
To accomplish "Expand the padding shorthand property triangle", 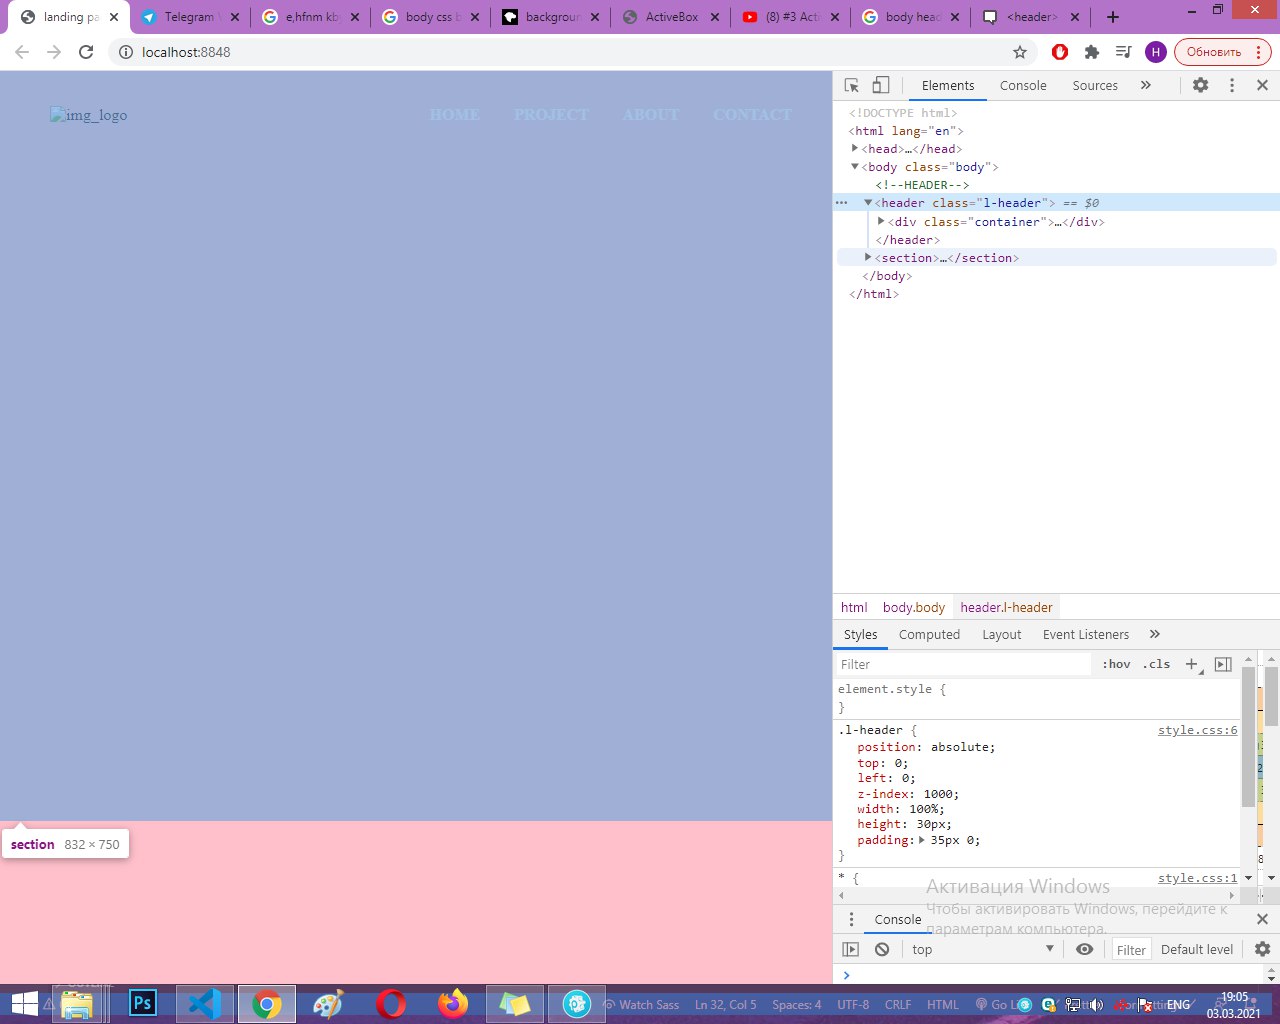I will tap(922, 840).
